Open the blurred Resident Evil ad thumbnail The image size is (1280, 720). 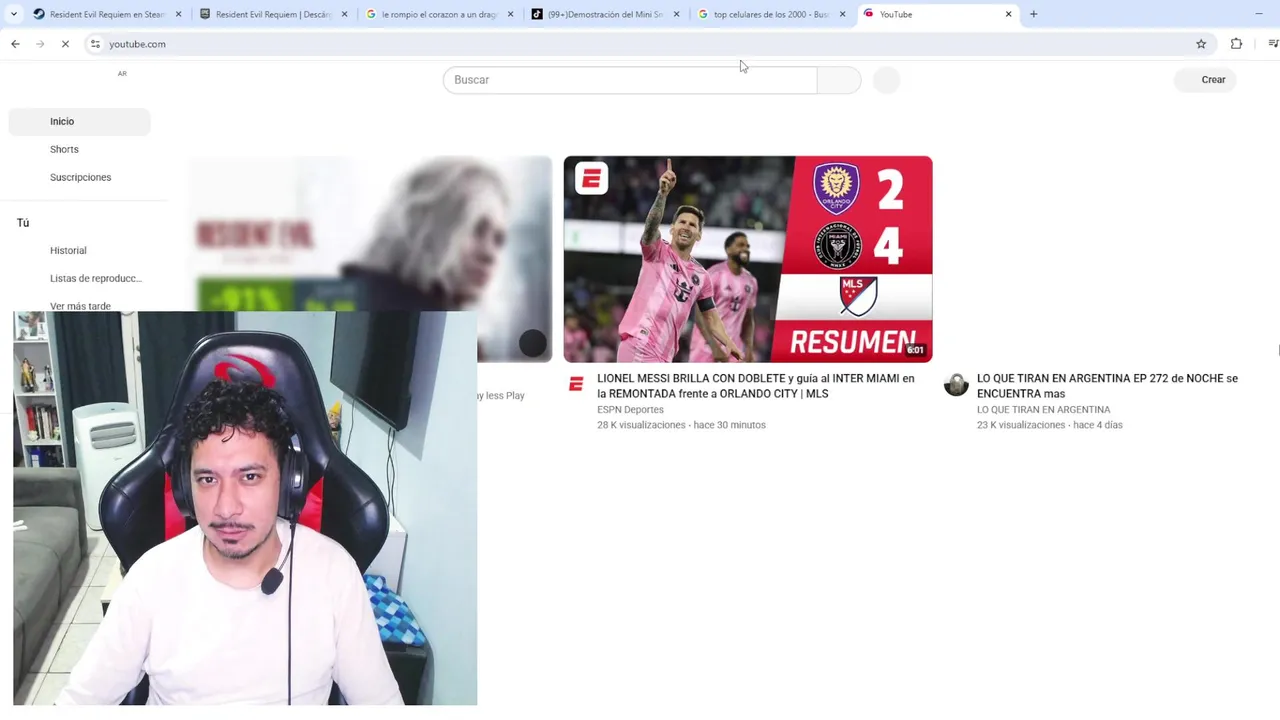[x=370, y=235]
